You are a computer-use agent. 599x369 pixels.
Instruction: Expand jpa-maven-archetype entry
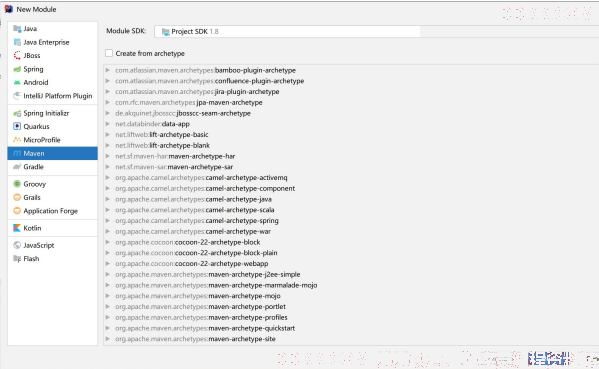pyautogui.click(x=108, y=102)
